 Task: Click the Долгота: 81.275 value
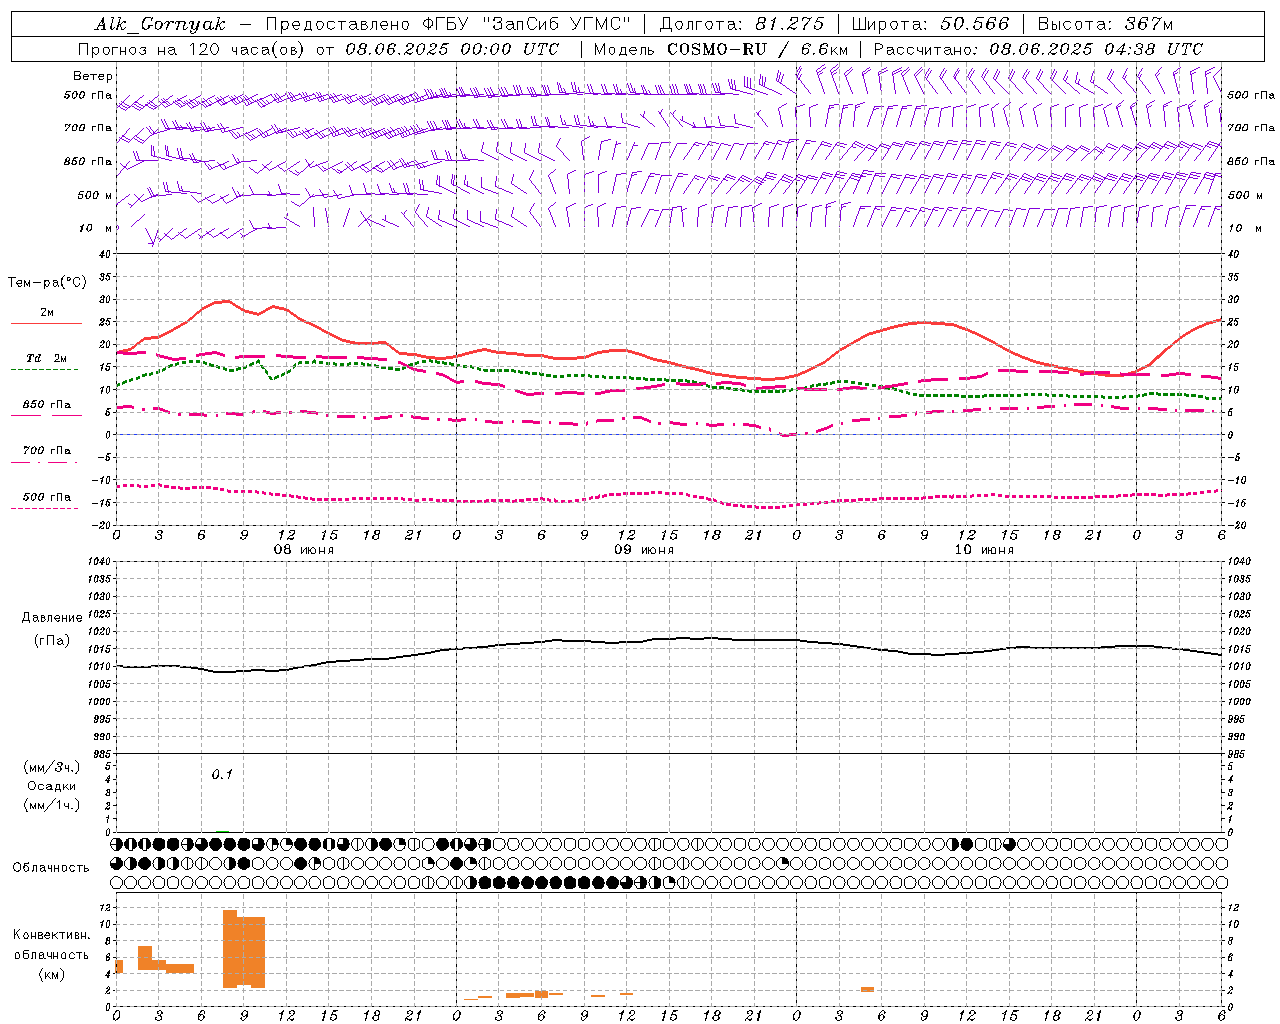click(742, 24)
